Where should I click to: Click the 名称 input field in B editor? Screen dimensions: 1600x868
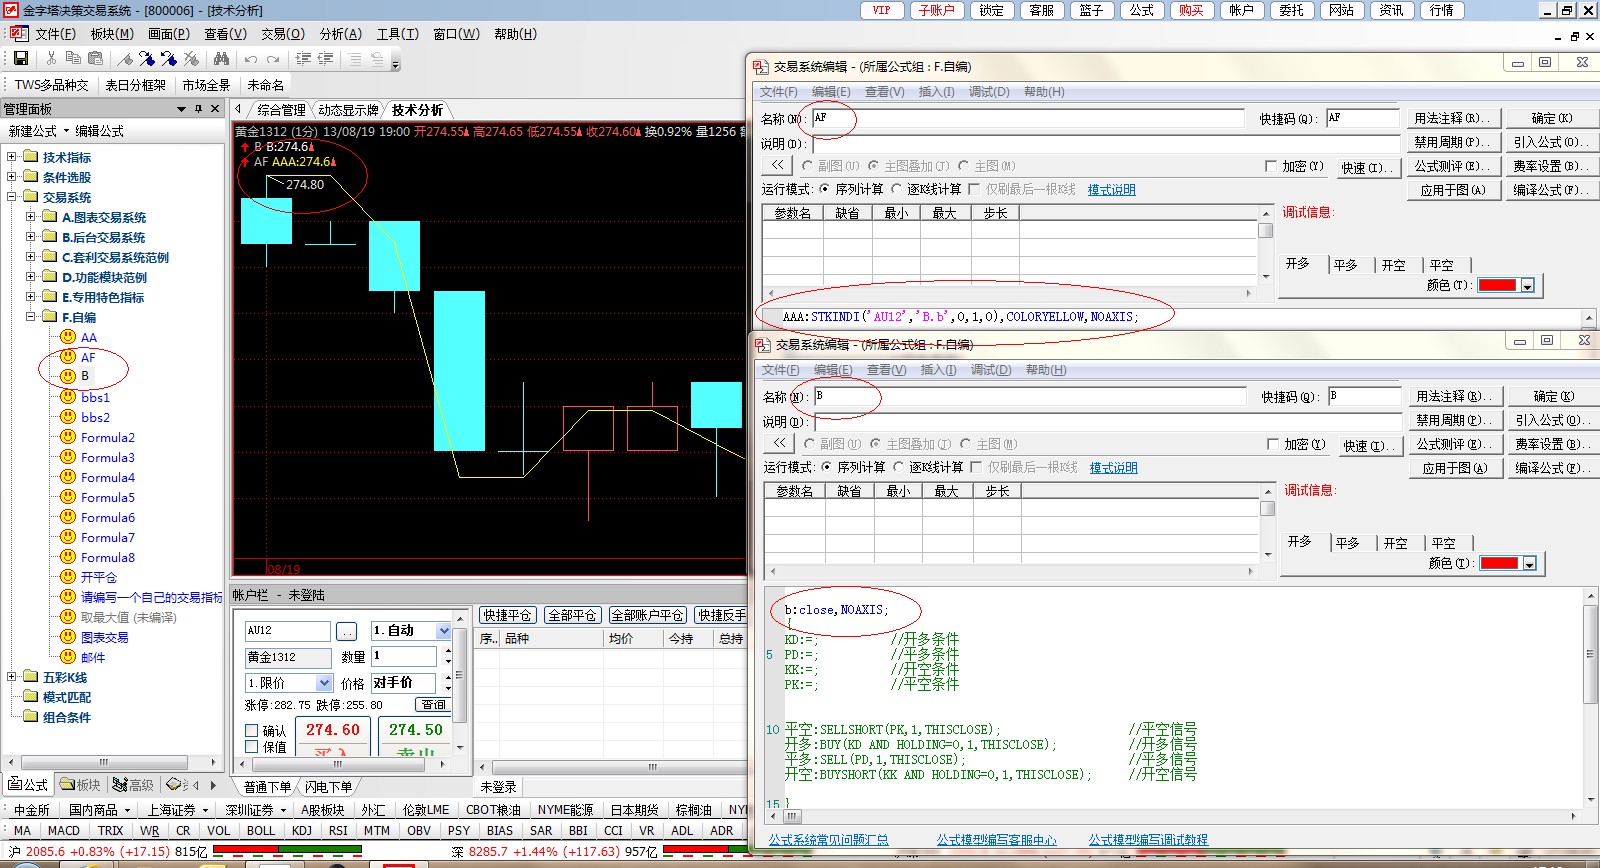(x=1030, y=397)
